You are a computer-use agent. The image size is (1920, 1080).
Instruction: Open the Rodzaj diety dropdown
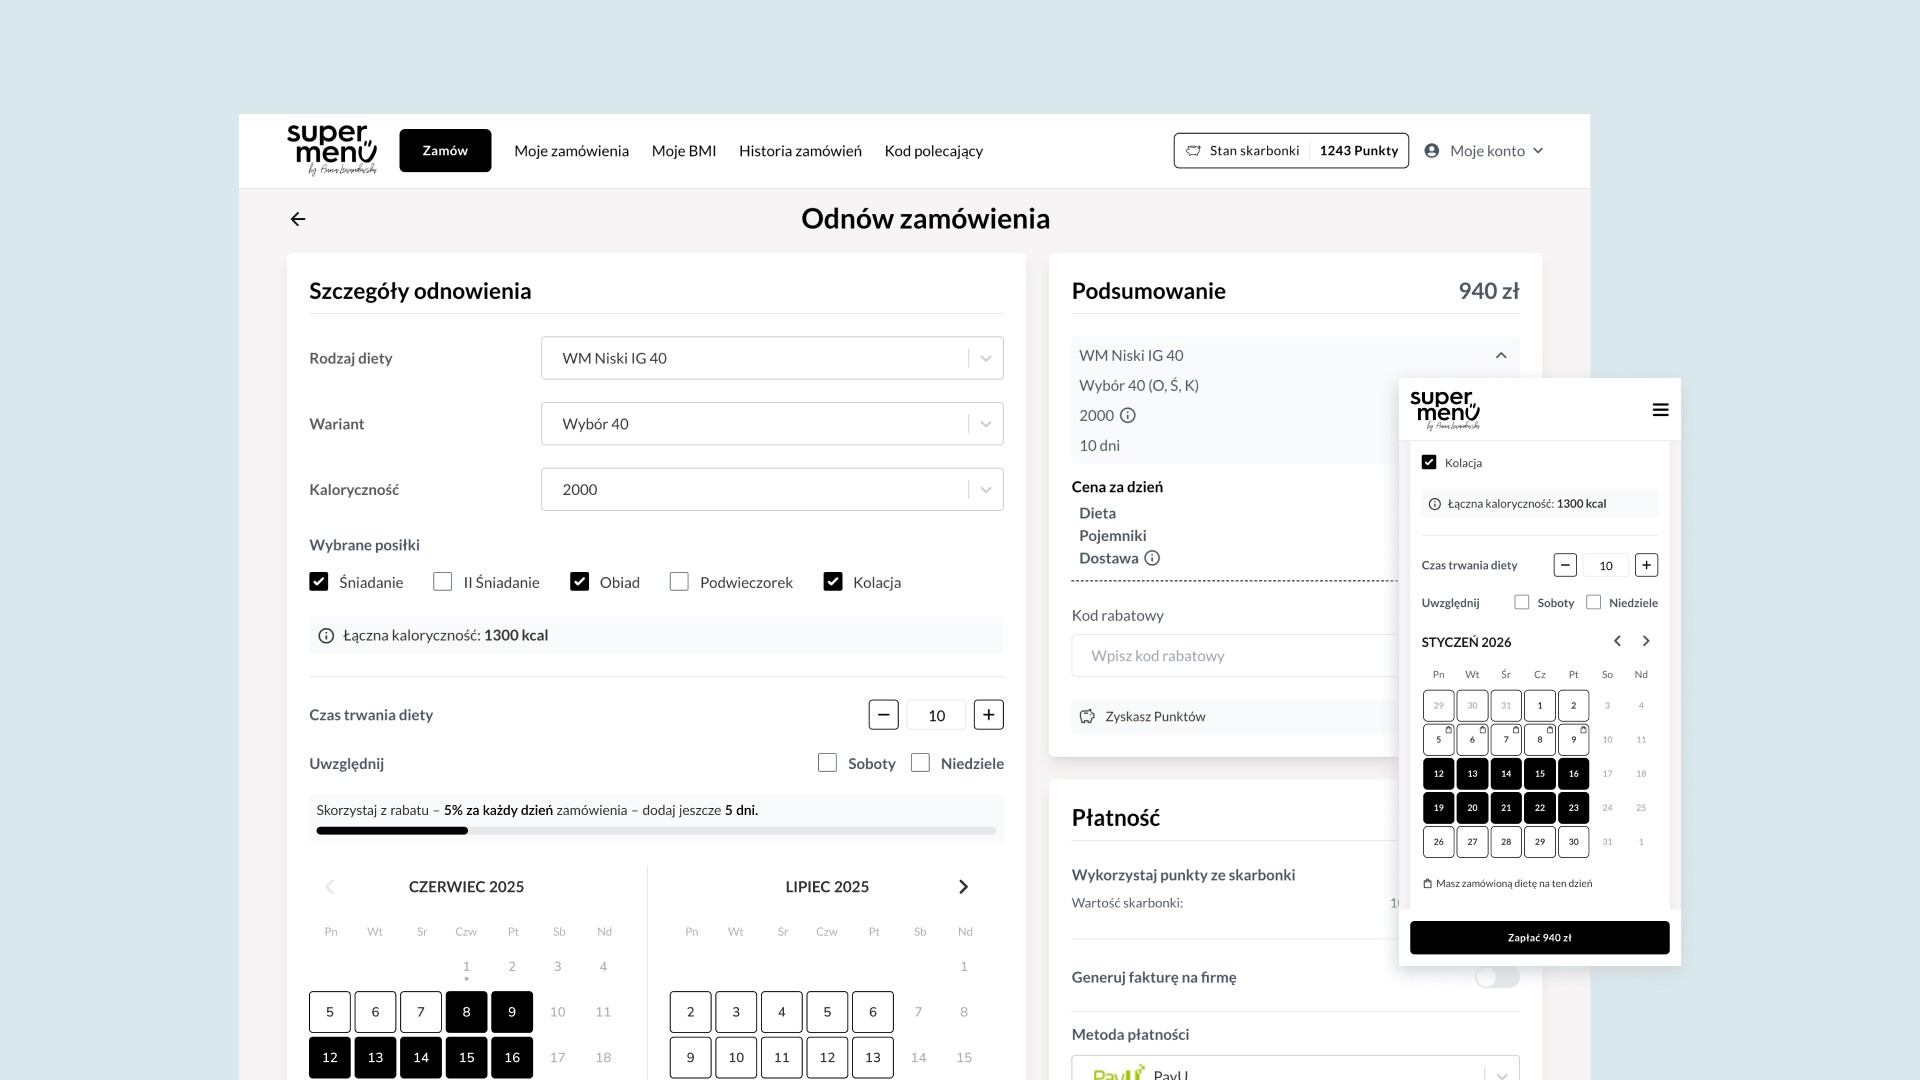pos(771,358)
